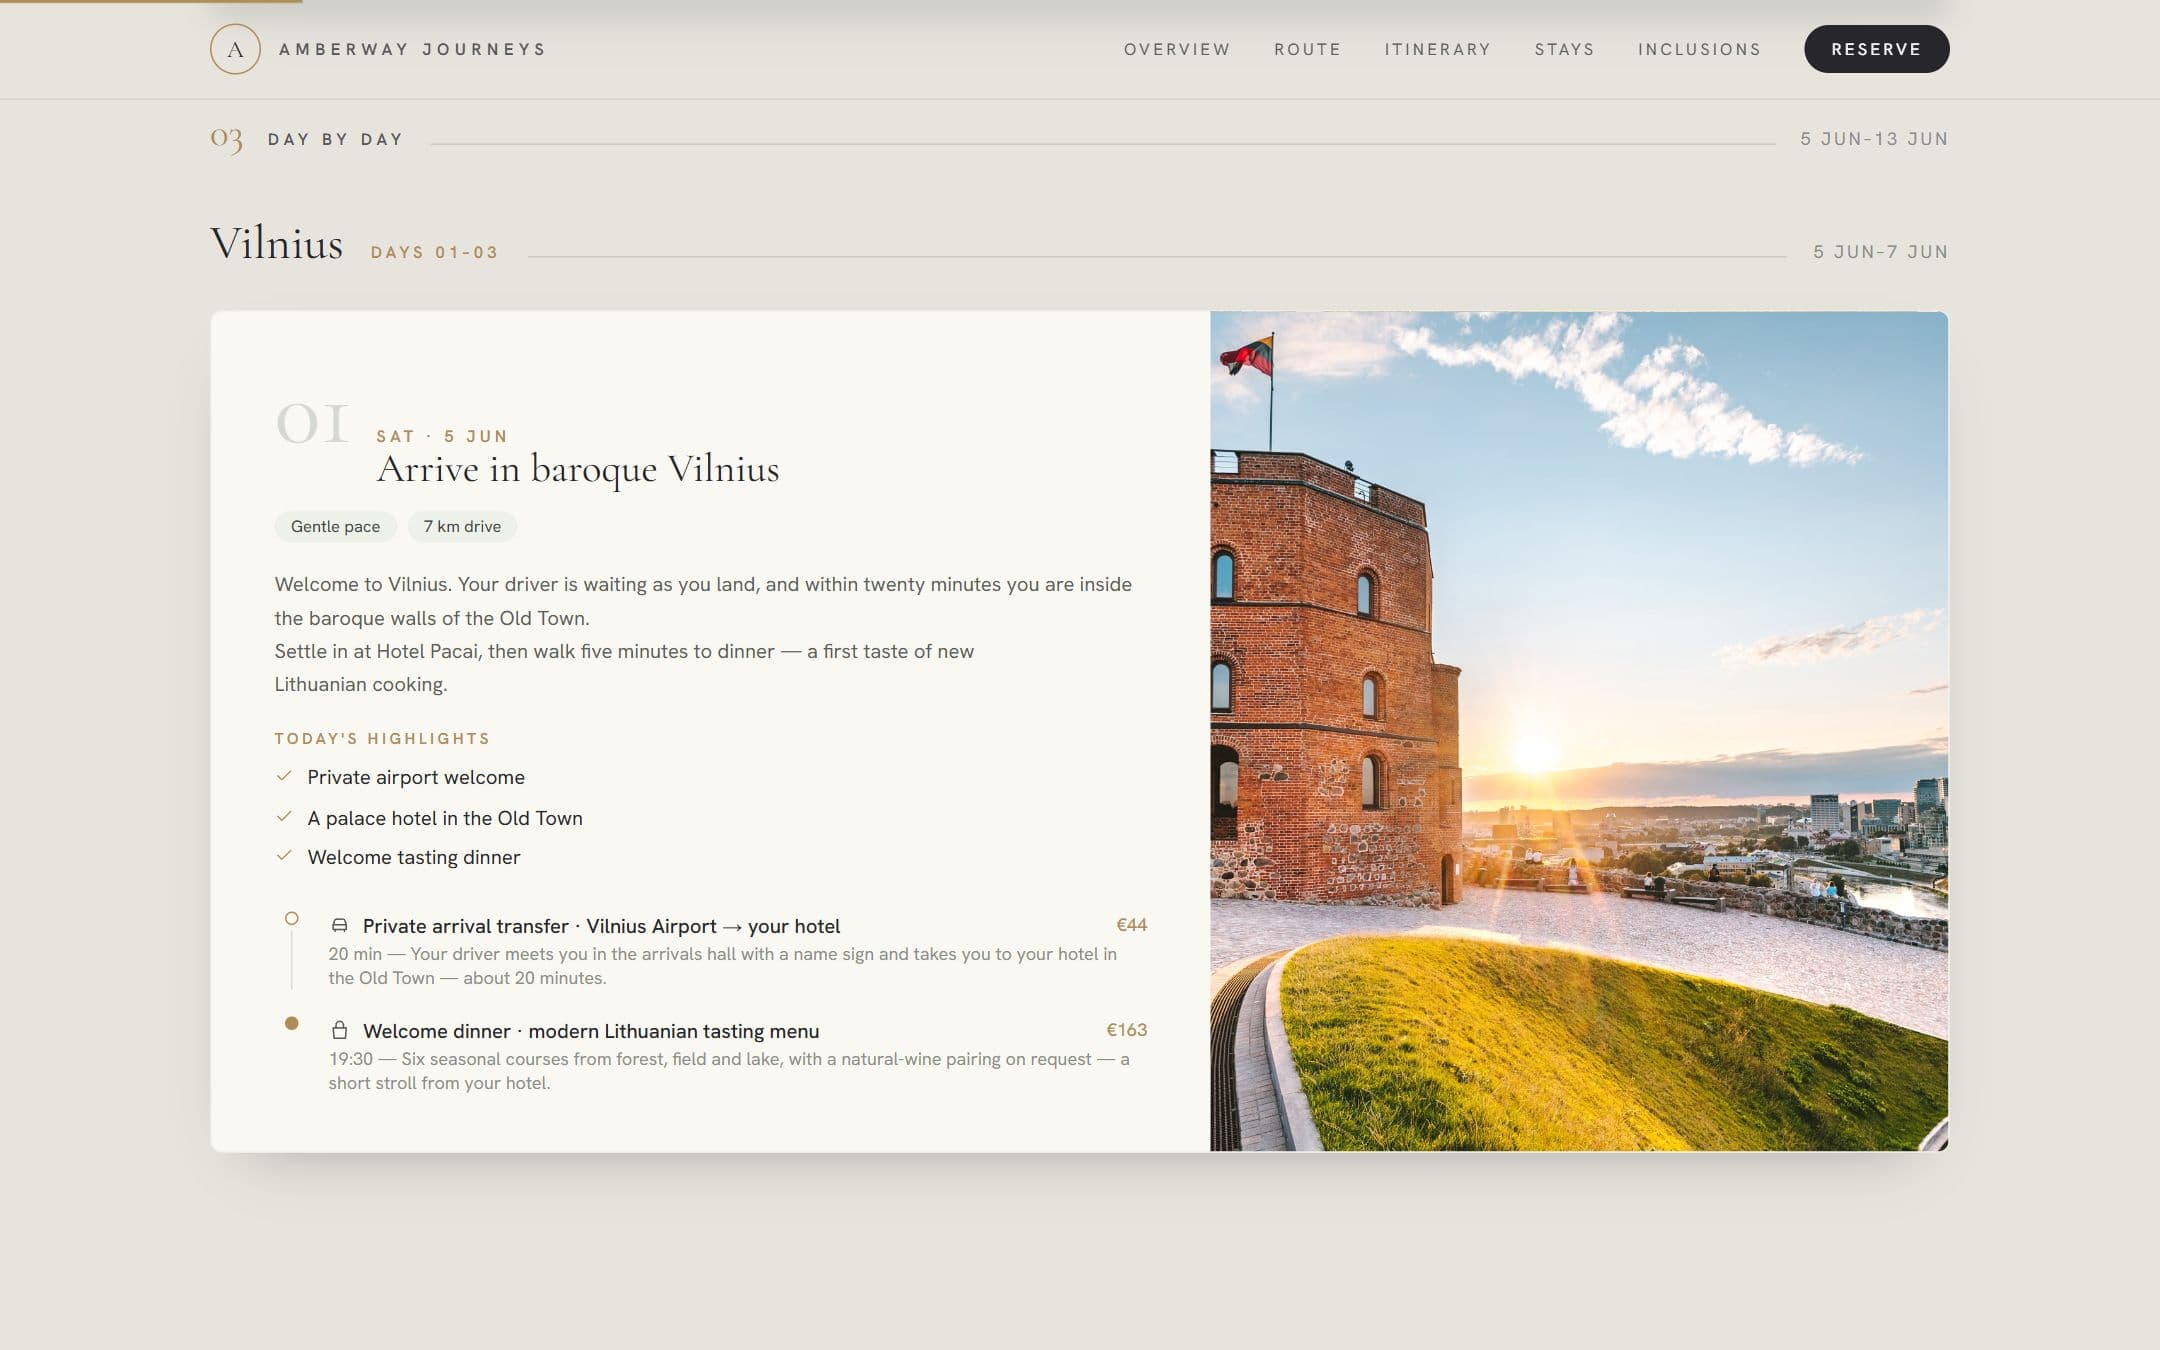Click the Reserve button
2160x1350 pixels.
1876,49
